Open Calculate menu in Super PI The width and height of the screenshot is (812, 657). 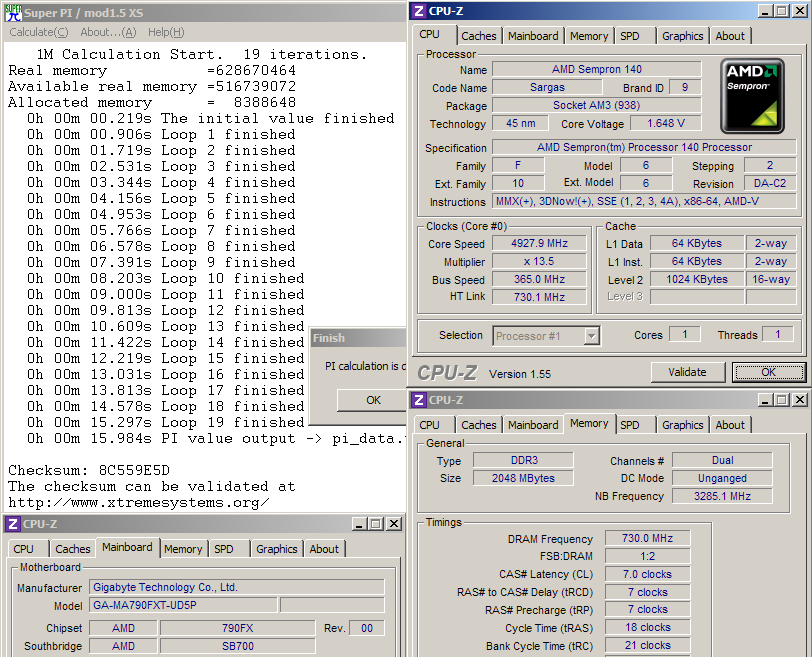click(x=39, y=32)
